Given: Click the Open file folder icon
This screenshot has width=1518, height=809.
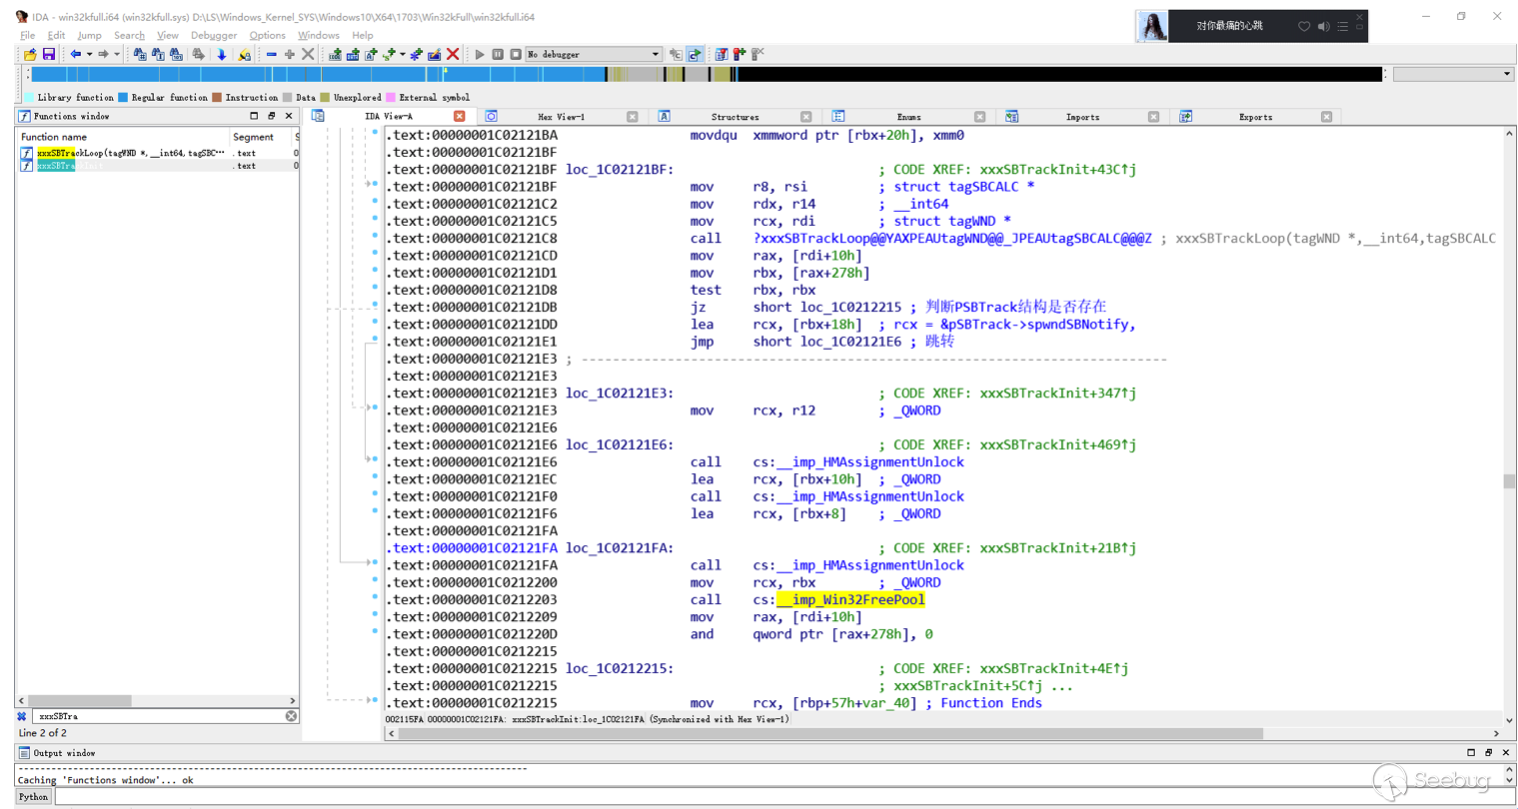Looking at the screenshot, I should 30,55.
